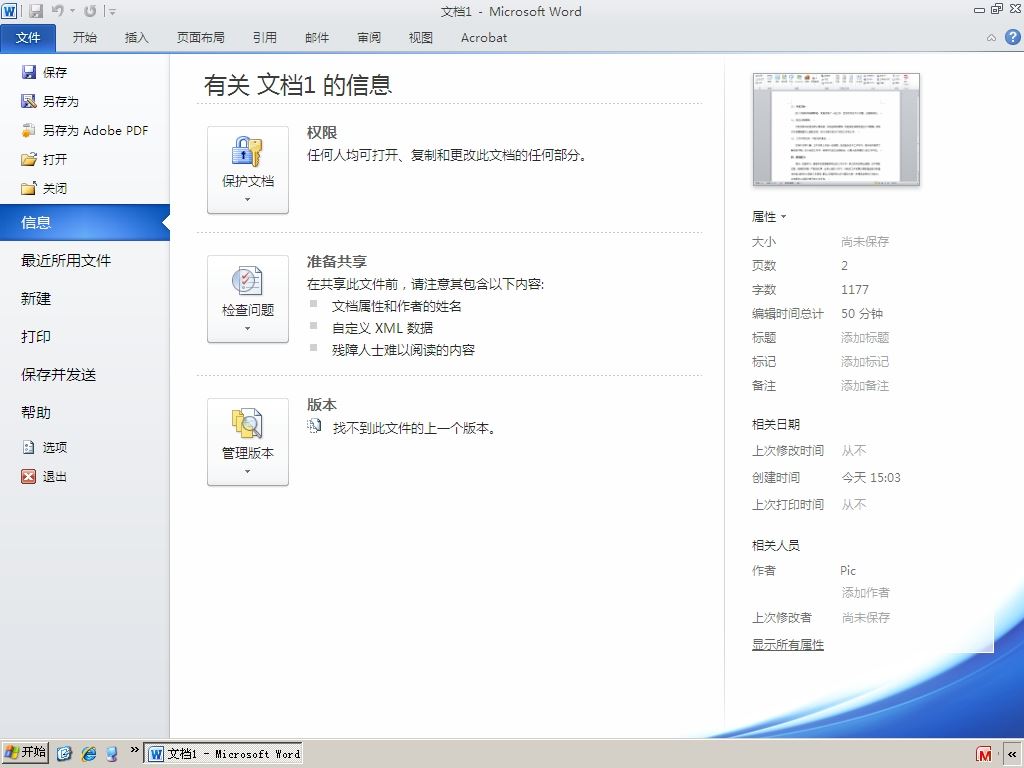Click the Undo icon in the title bar

(x=58, y=11)
